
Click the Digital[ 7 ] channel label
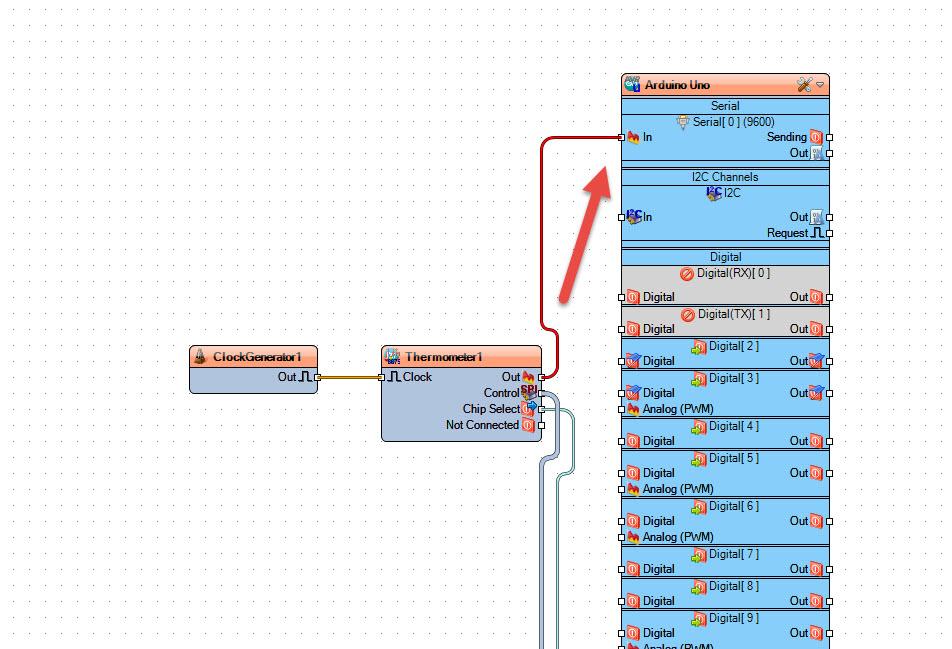pyautogui.click(x=733, y=554)
